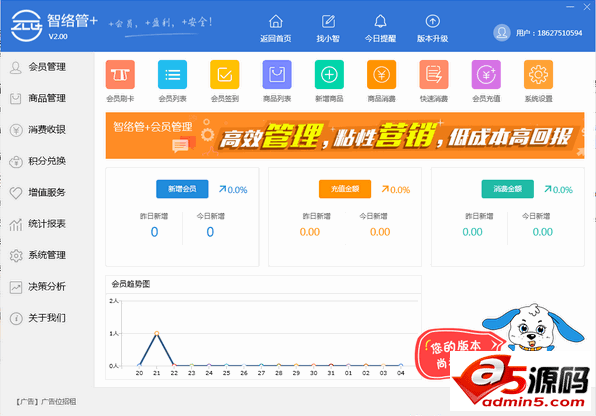Click the 用户：18627510594 account text
Image resolution: width=596 pixels, height=416 pixels.
549,33
